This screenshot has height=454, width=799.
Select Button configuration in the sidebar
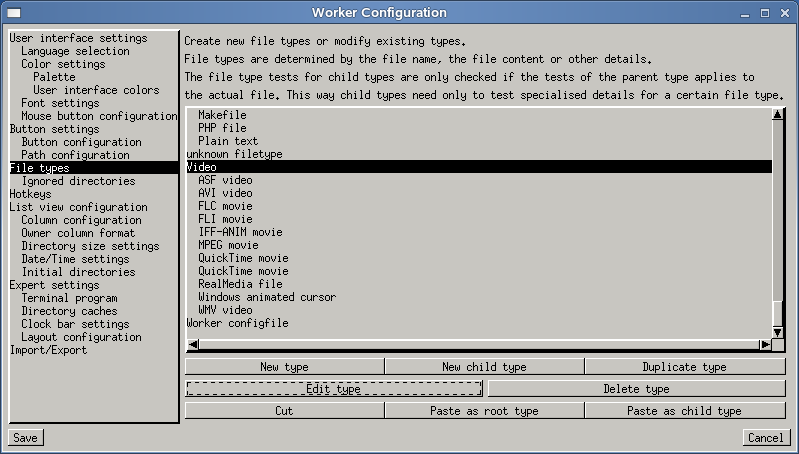(x=81, y=142)
